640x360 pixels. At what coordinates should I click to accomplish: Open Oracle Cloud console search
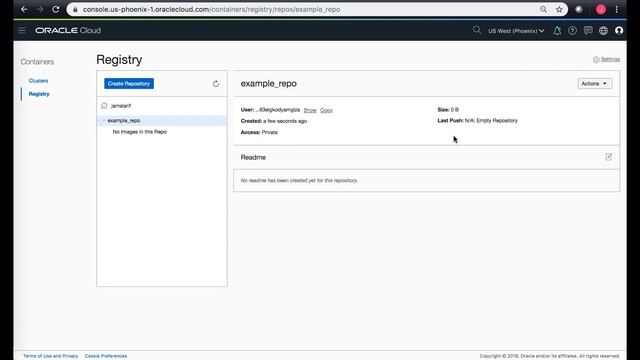477,30
